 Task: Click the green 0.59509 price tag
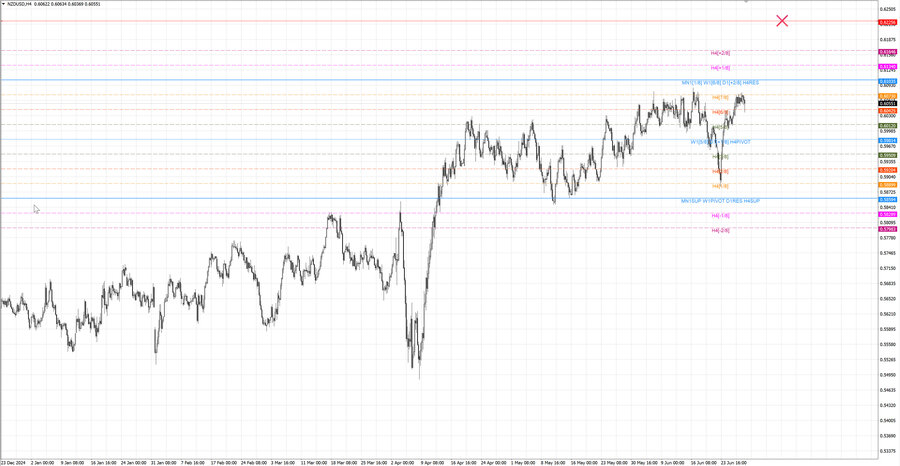tap(887, 155)
